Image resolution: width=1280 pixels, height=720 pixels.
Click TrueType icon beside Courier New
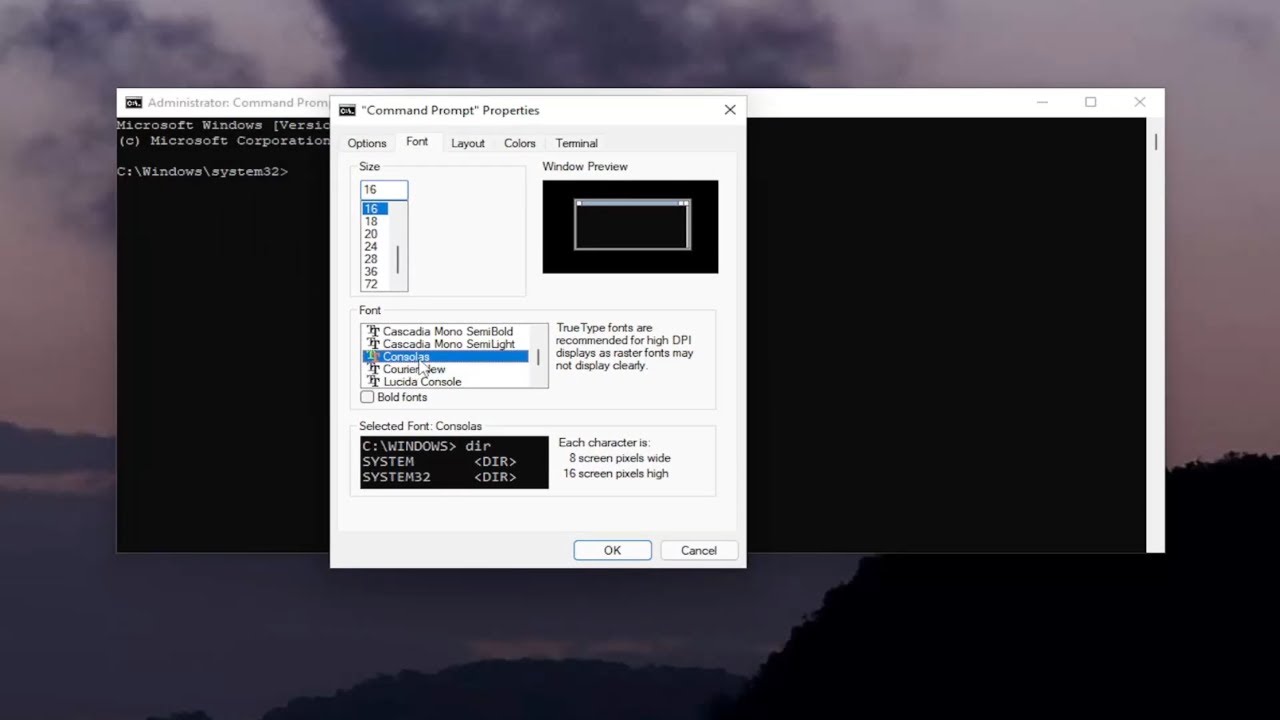pyautogui.click(x=373, y=369)
